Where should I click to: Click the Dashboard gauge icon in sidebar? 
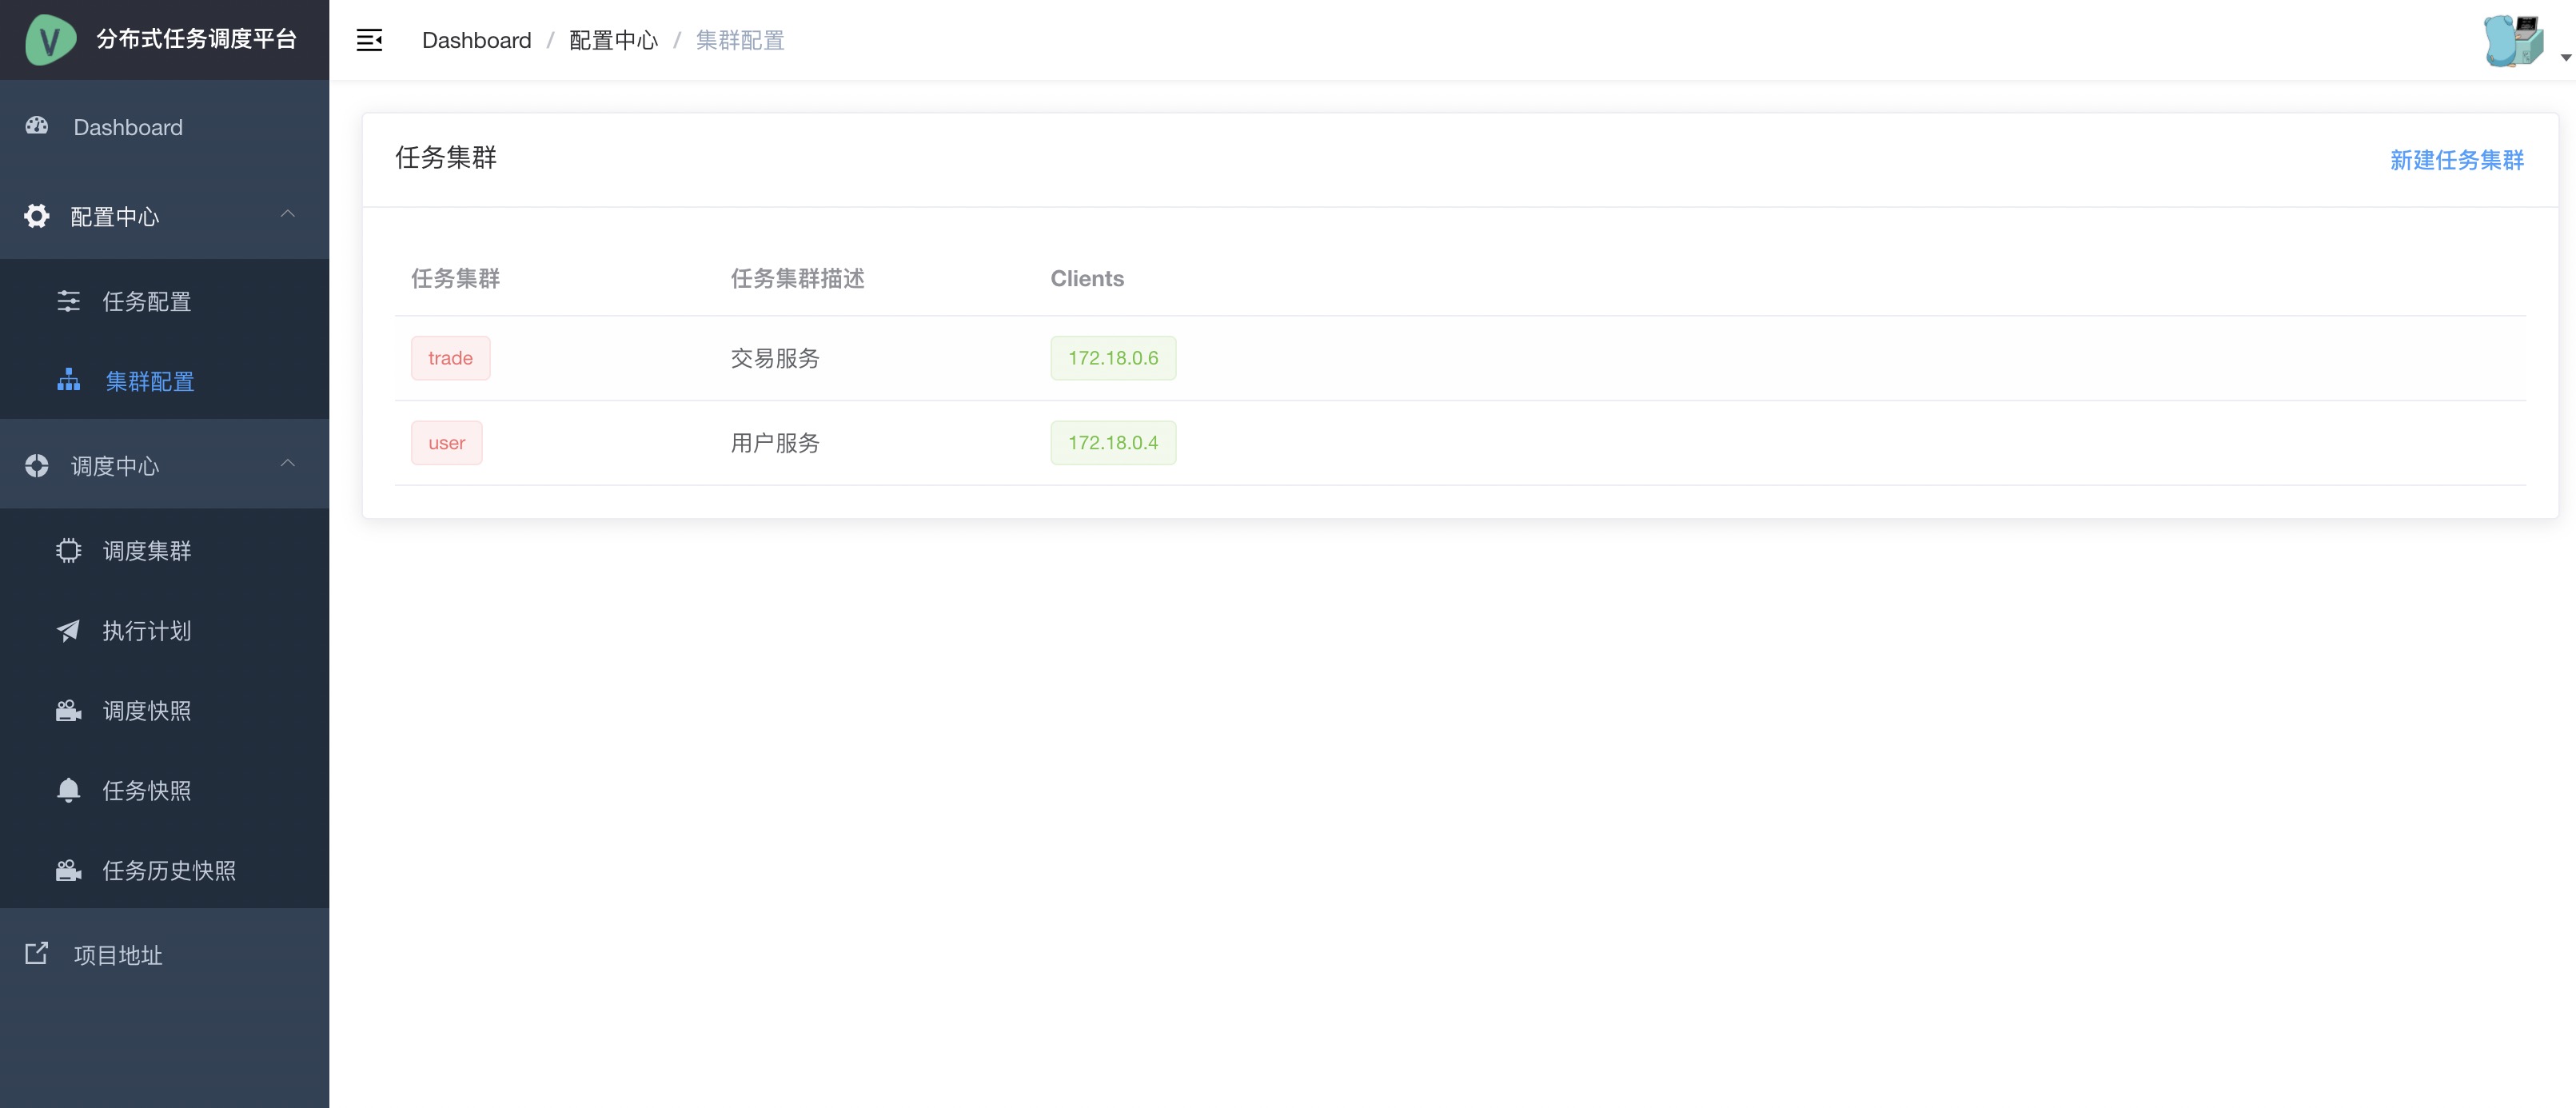pyautogui.click(x=37, y=126)
